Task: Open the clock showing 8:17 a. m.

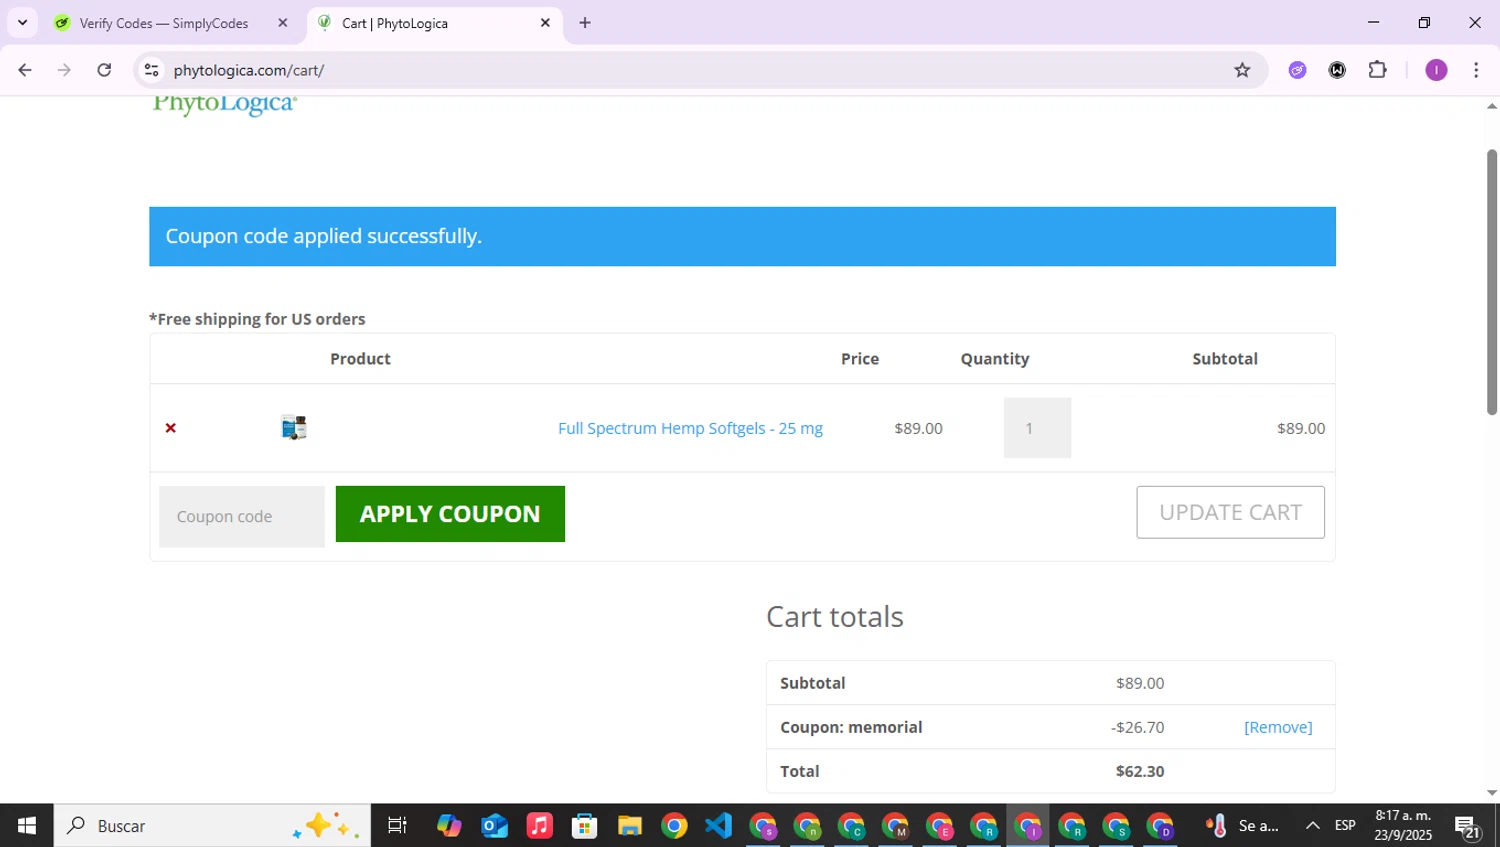Action: (x=1403, y=826)
